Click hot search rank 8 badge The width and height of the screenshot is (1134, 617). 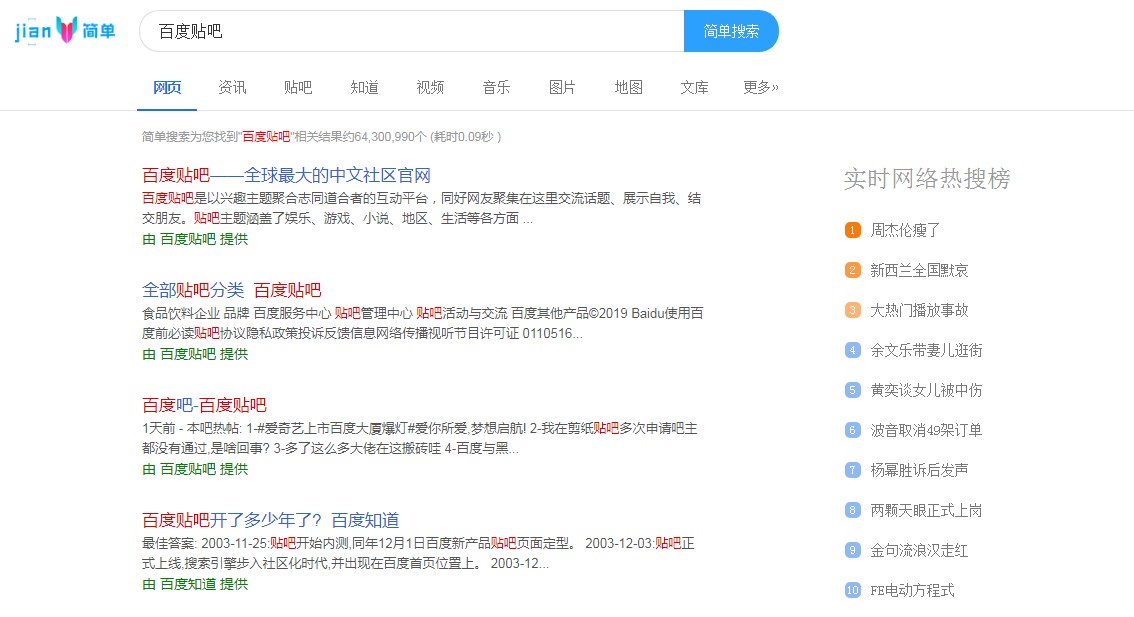[853, 511]
